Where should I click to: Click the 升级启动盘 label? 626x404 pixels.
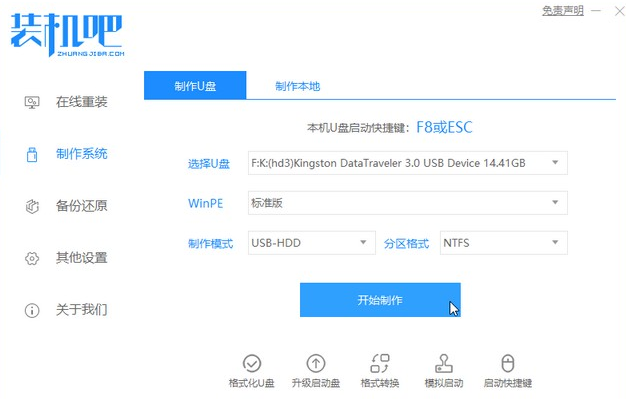[x=316, y=383]
